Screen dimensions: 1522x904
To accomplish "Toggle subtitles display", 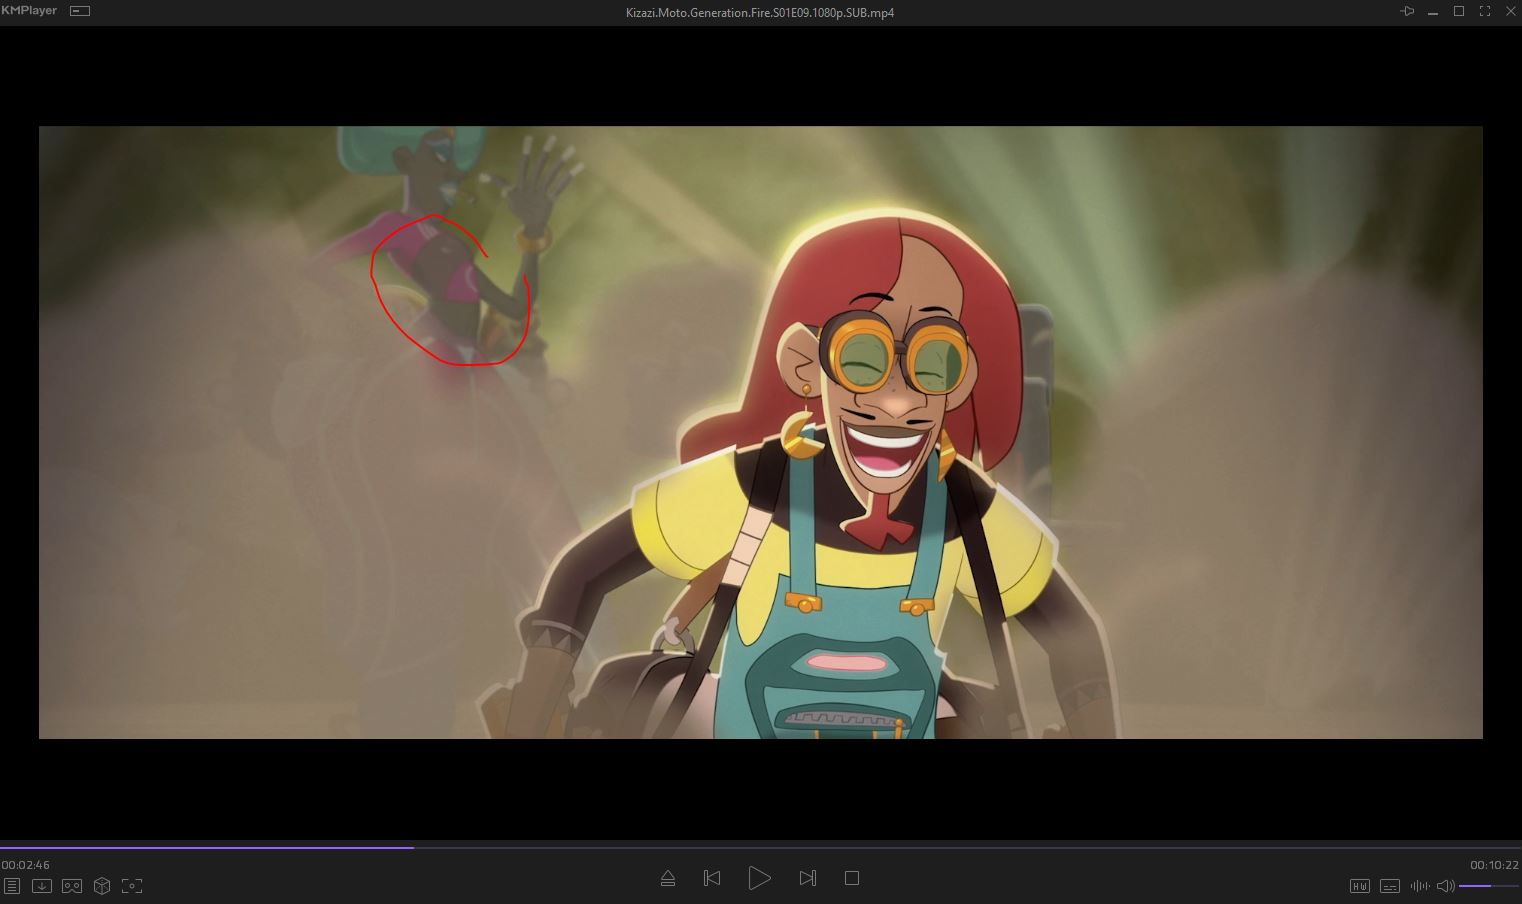I will pyautogui.click(x=1390, y=886).
